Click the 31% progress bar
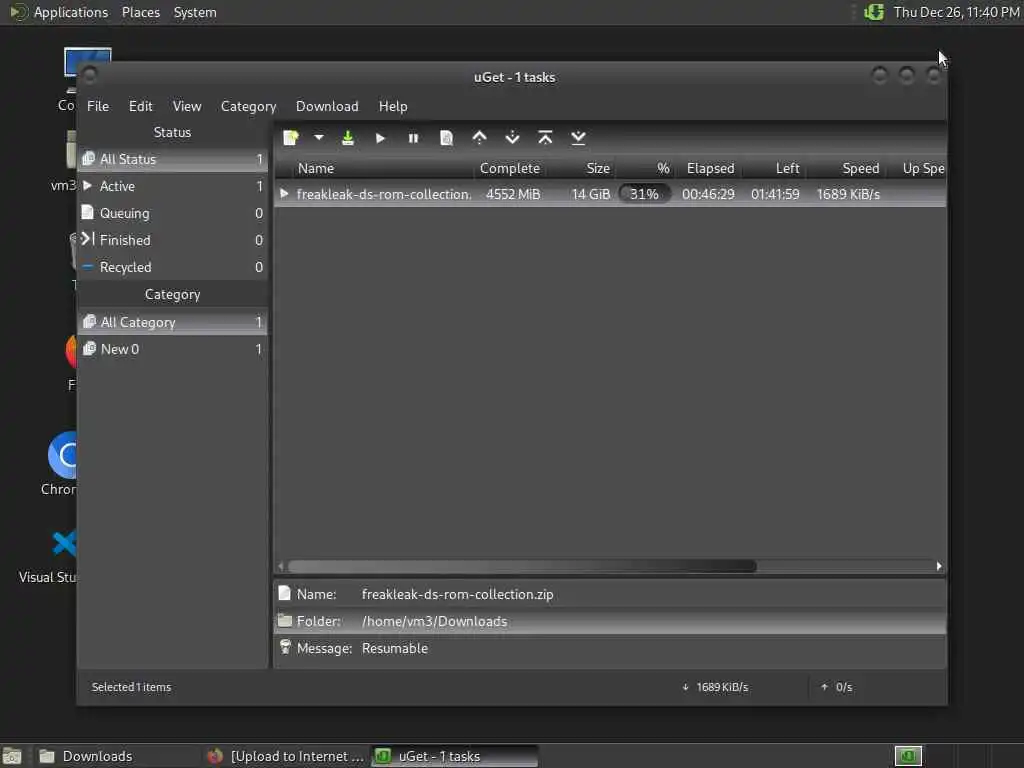 [x=645, y=194]
